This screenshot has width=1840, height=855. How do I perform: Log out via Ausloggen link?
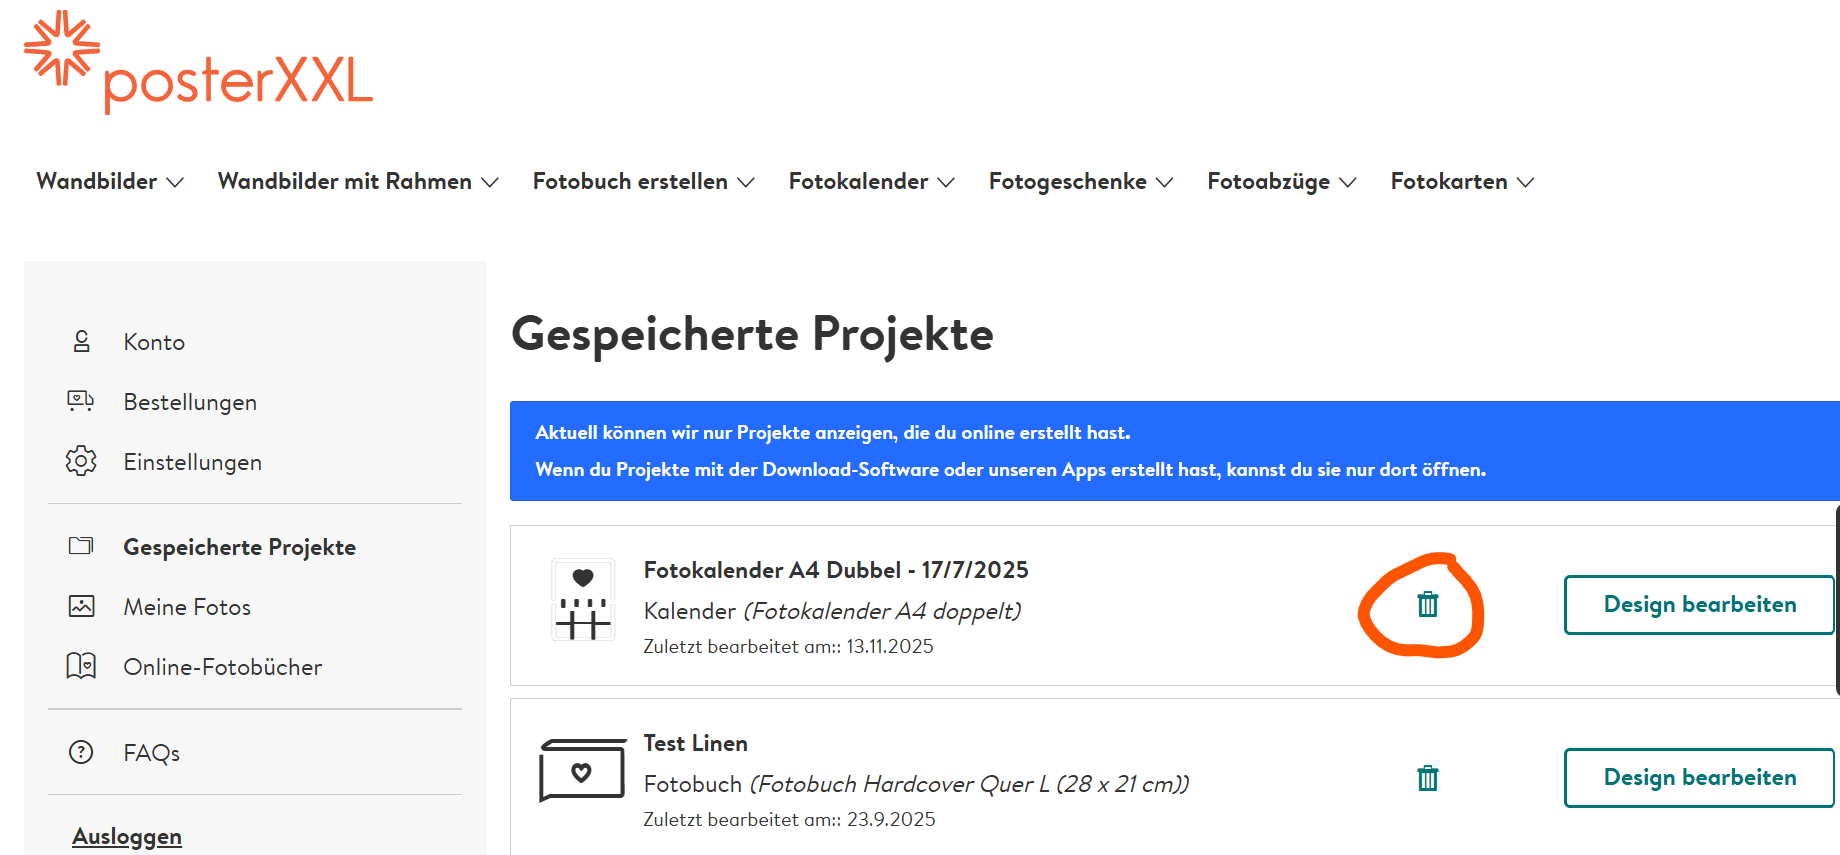click(x=127, y=836)
